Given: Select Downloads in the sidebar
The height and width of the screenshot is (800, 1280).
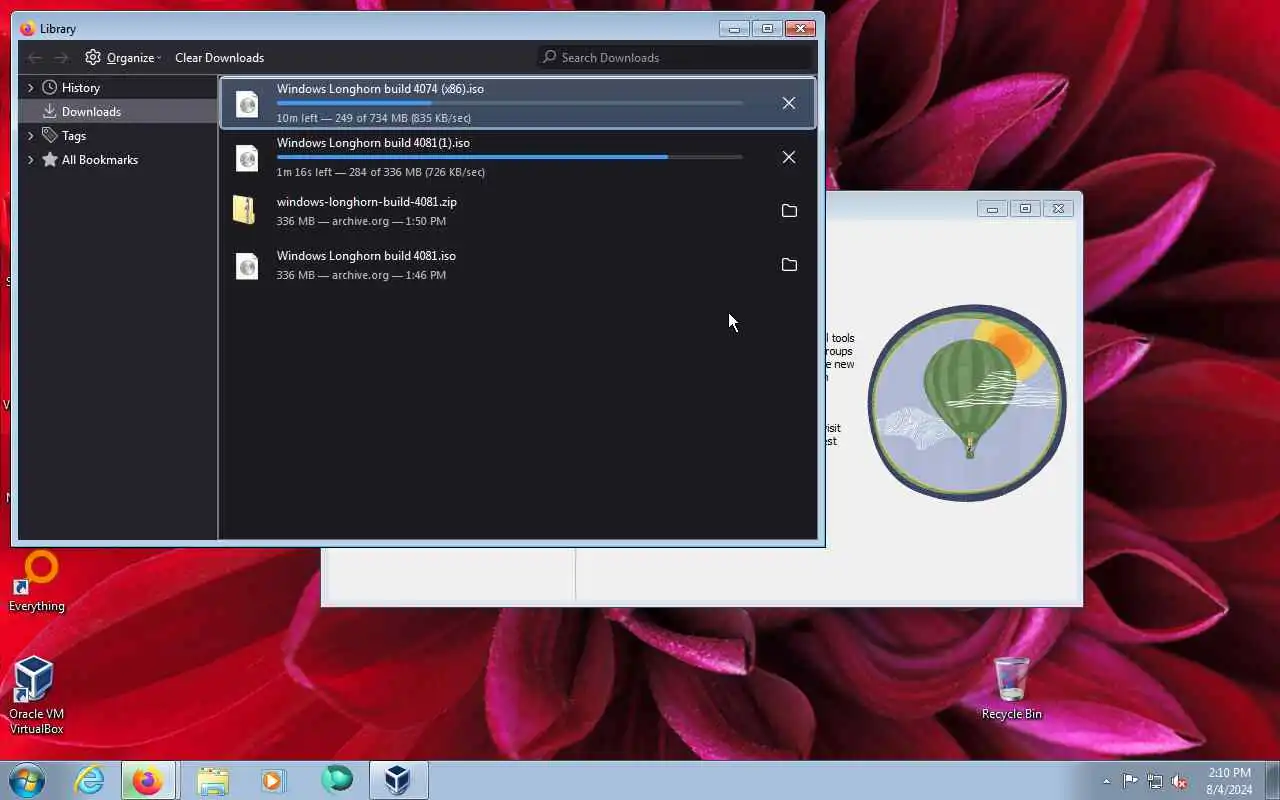Looking at the screenshot, I should (x=118, y=111).
